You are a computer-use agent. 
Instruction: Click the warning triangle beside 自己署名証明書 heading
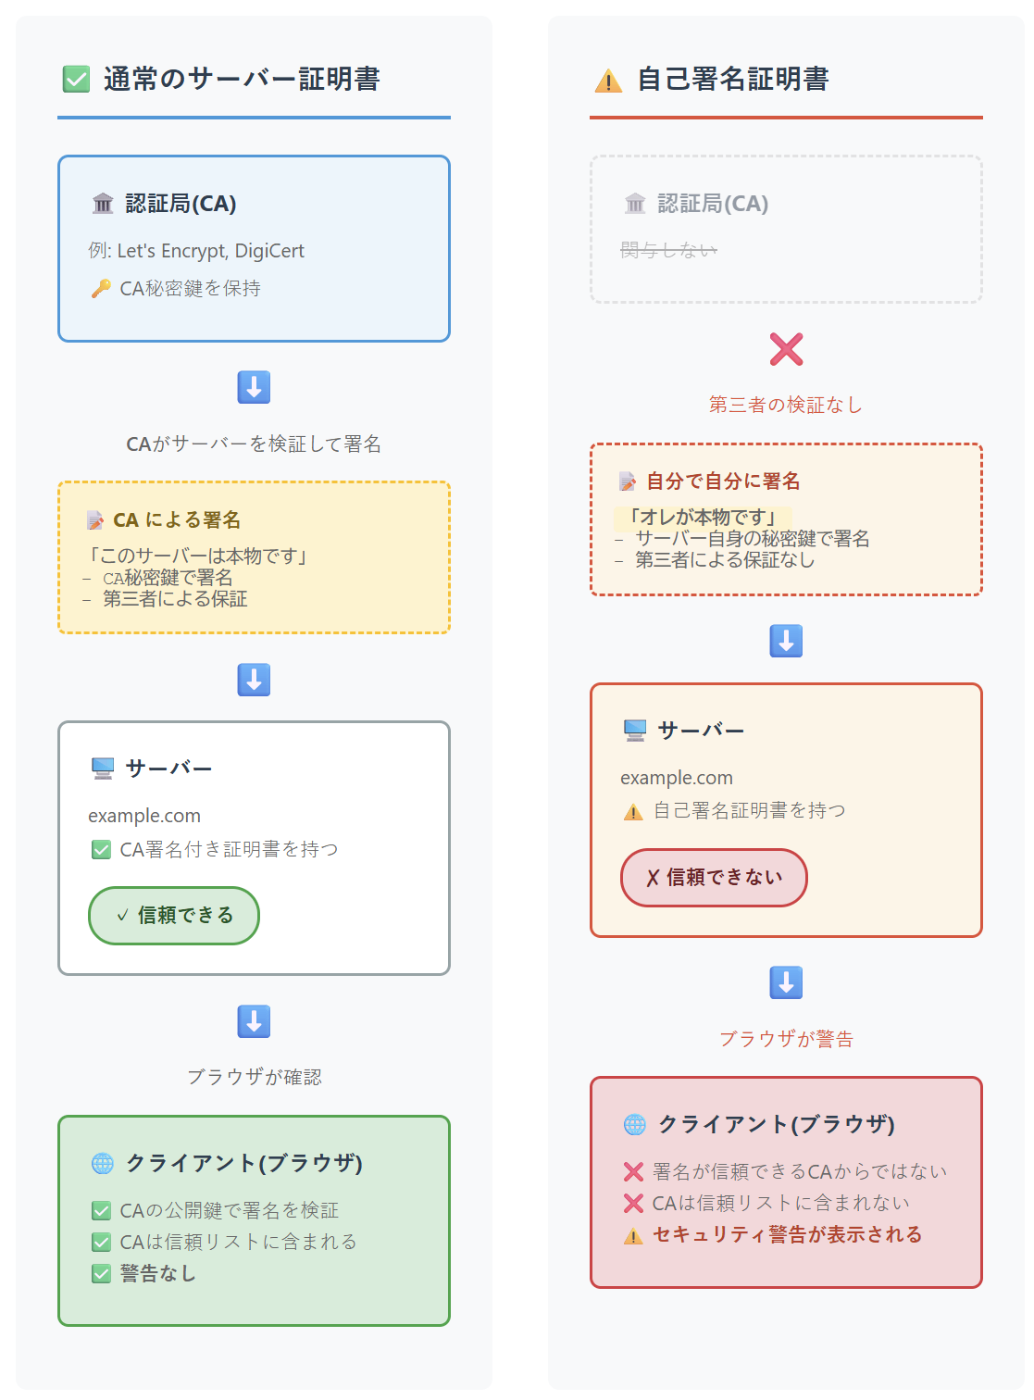click(x=608, y=81)
